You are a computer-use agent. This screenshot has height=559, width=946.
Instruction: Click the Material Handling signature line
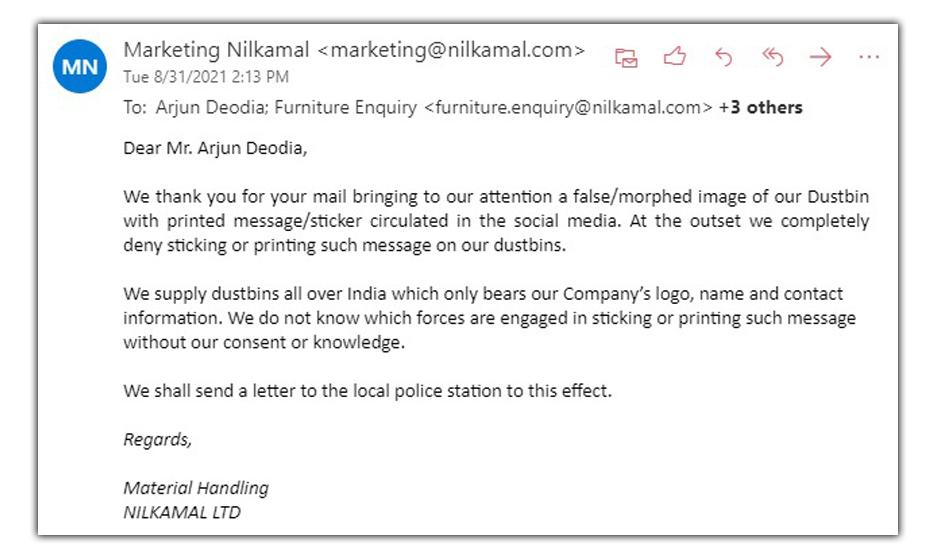tap(196, 488)
